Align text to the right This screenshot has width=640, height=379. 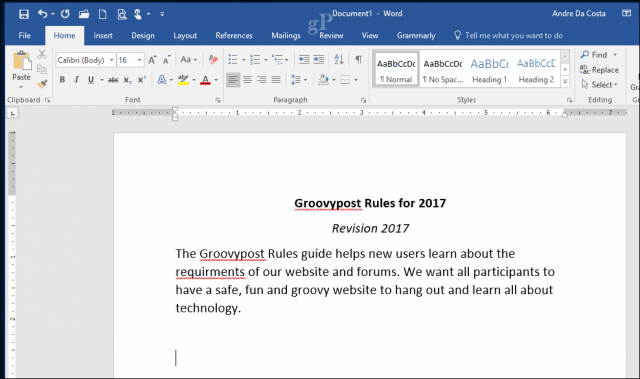click(x=262, y=80)
